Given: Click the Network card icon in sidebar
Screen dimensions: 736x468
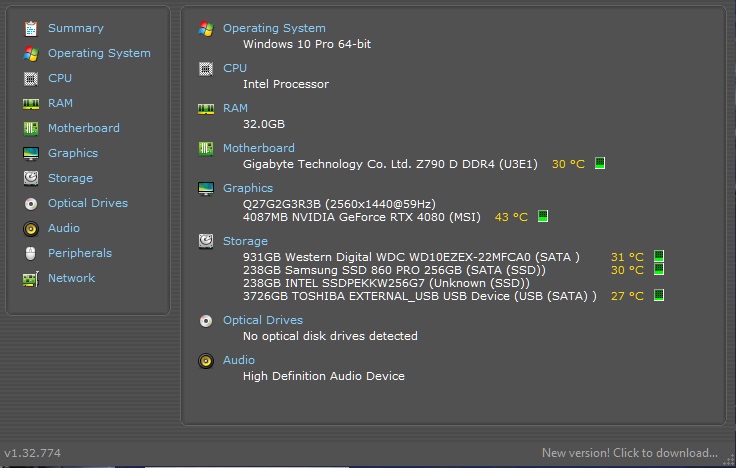Looking at the screenshot, I should 31,278.
